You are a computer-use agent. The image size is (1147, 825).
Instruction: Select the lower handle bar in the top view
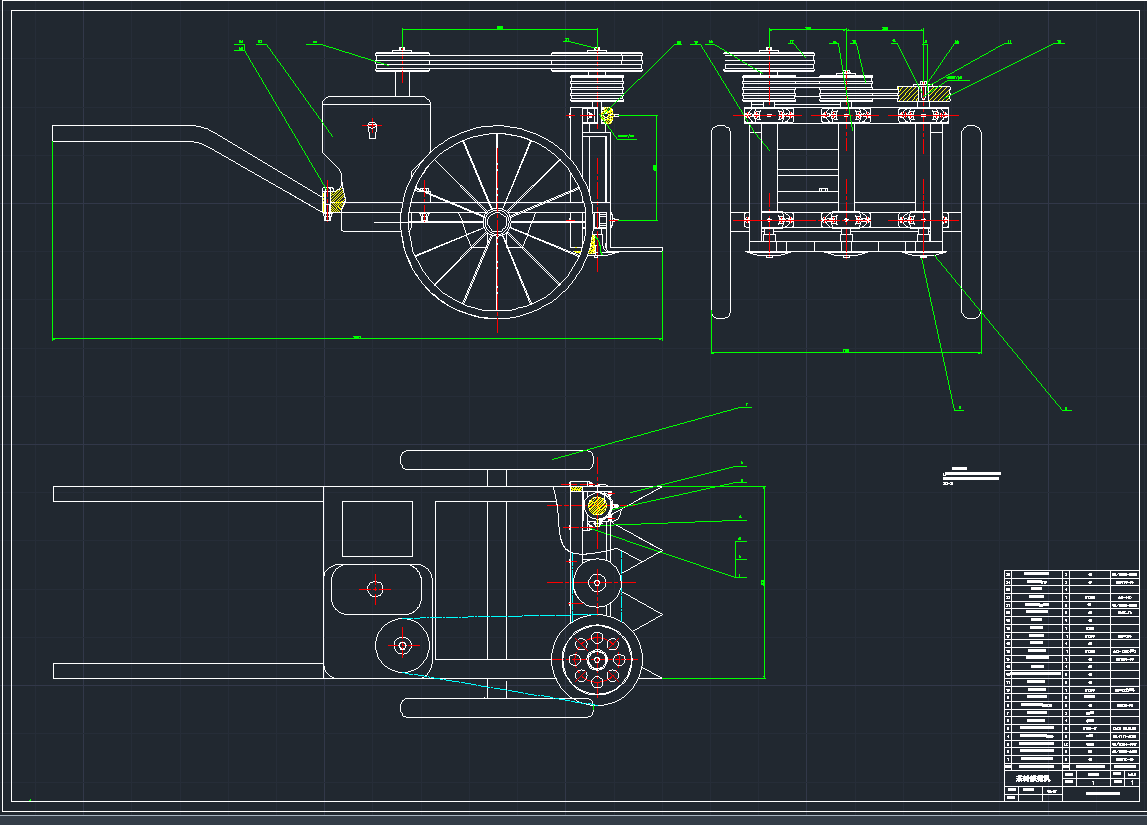point(188,671)
